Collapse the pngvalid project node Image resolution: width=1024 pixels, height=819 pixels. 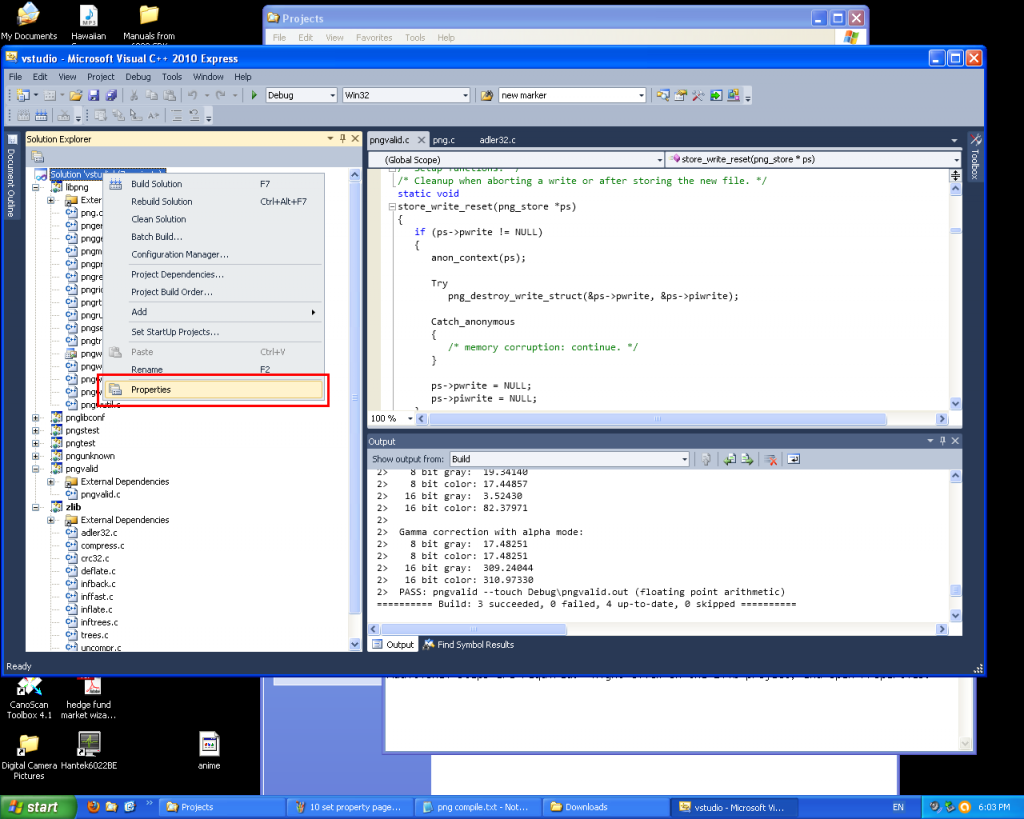tap(36, 469)
